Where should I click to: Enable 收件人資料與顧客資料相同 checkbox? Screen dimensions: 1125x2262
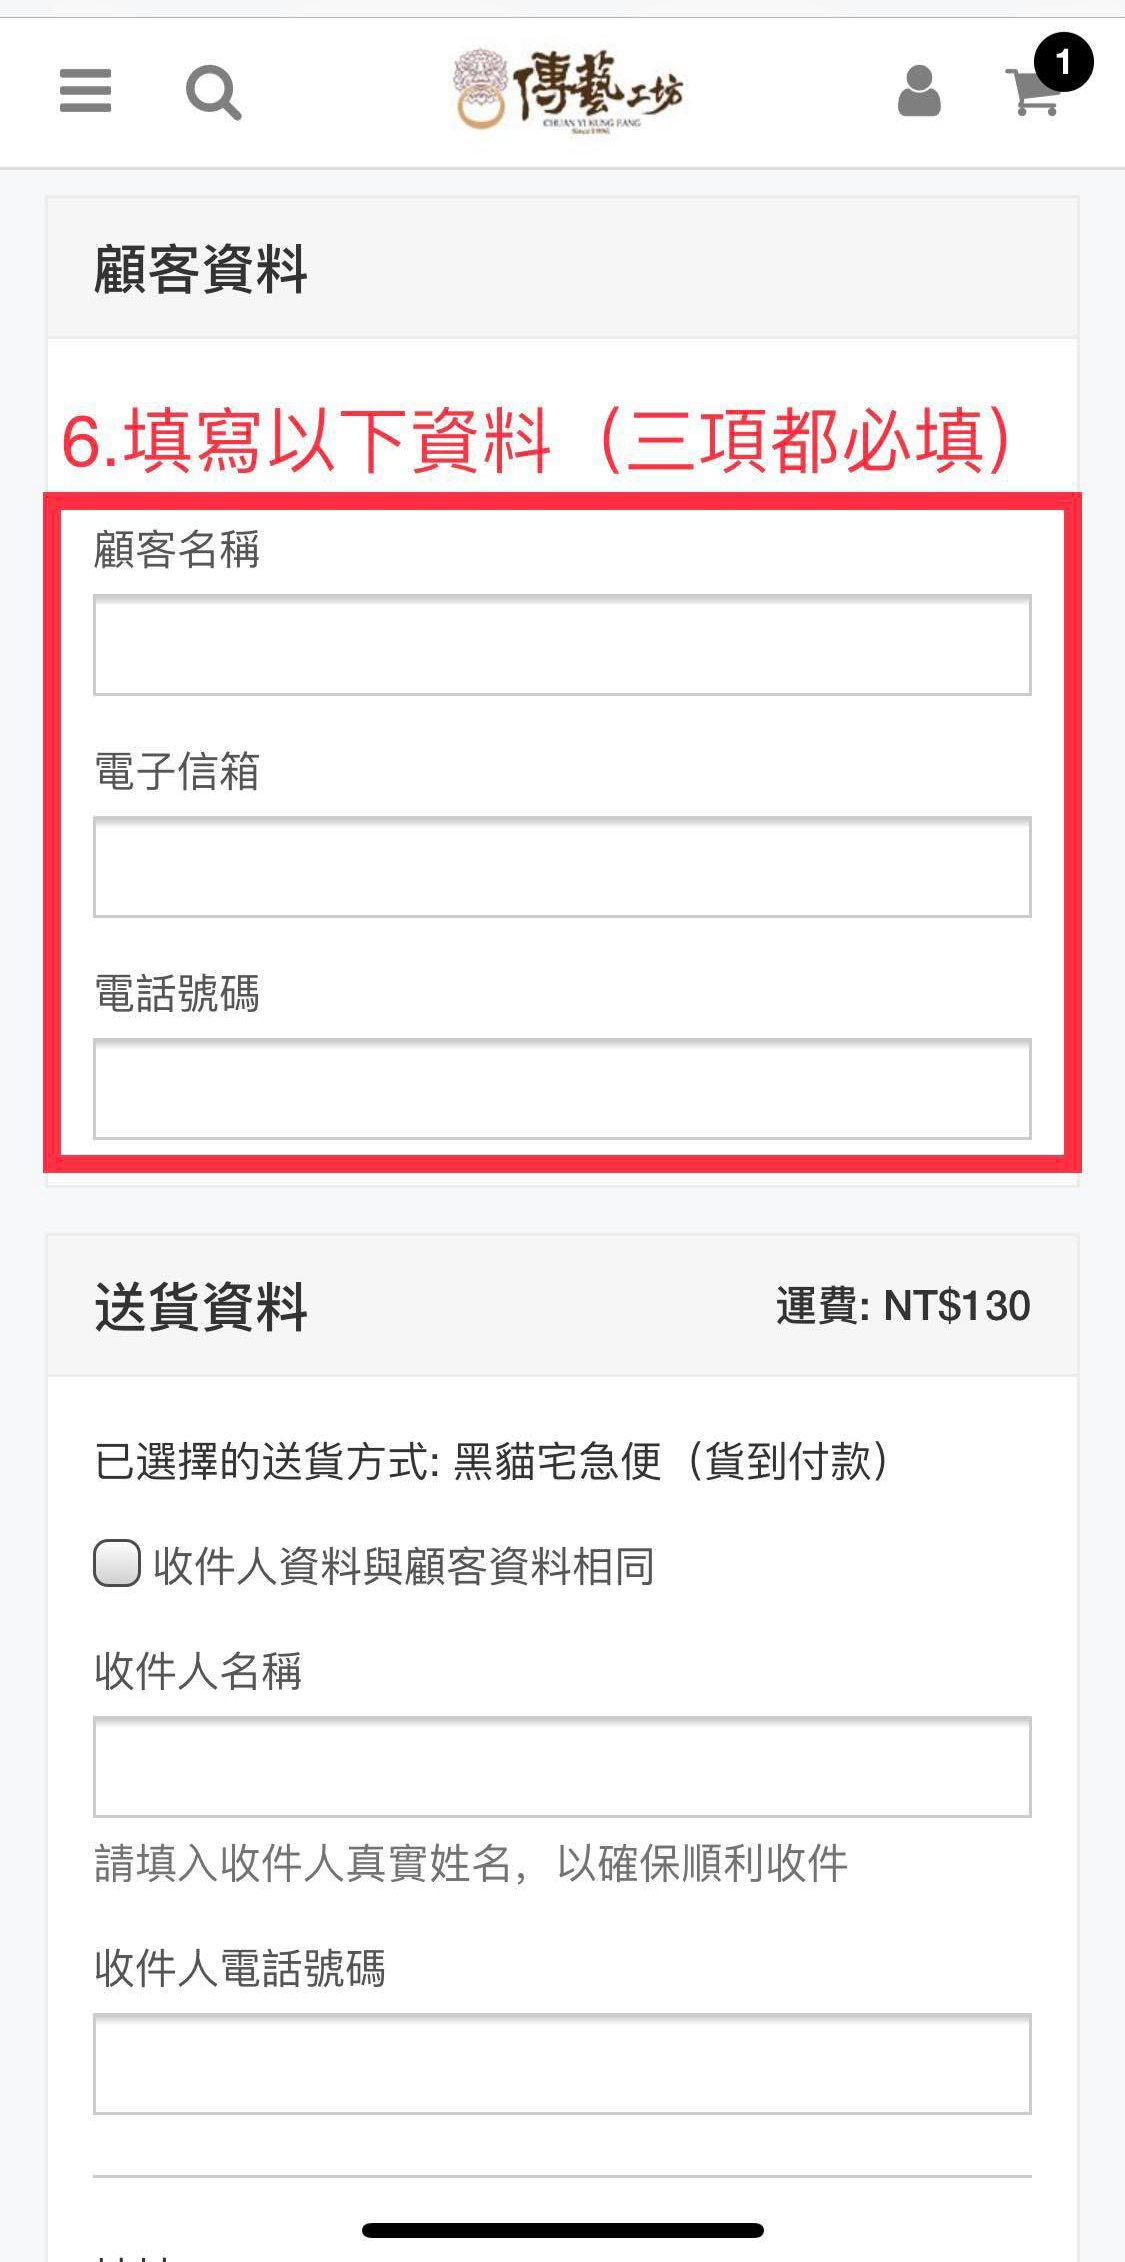coord(117,1564)
